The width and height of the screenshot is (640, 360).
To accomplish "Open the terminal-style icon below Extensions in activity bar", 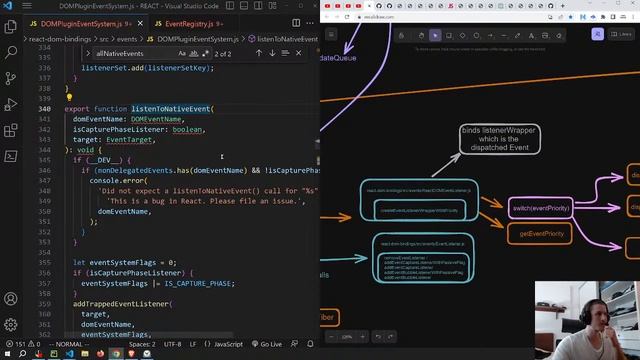I will pos(11,156).
